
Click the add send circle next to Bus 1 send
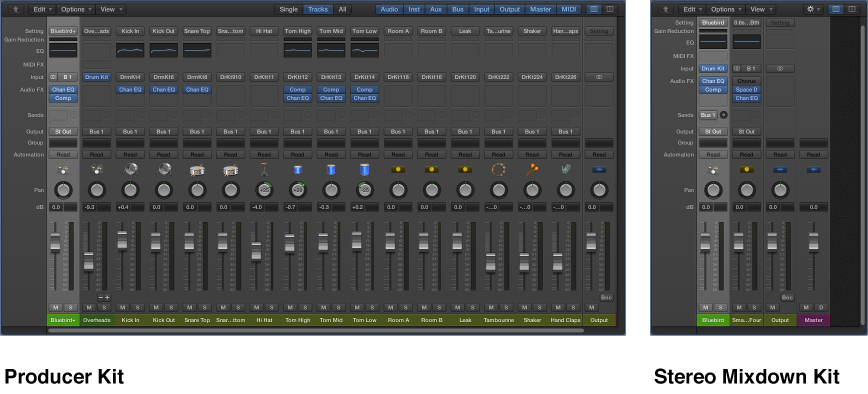coord(724,115)
